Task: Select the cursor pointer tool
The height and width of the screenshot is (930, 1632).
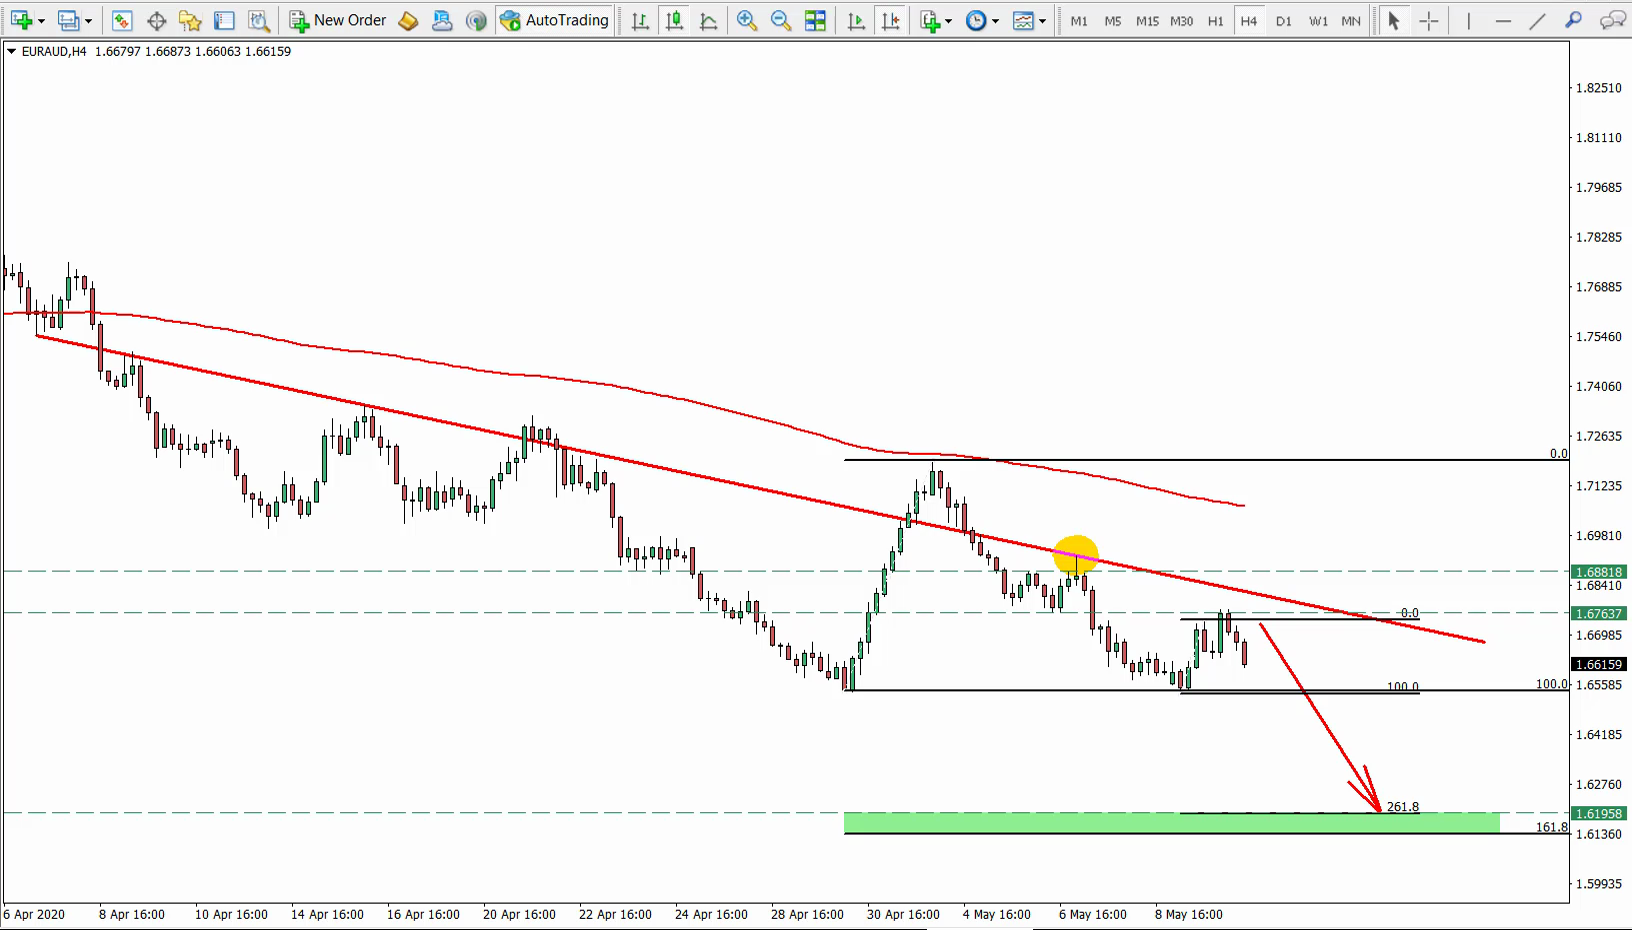Action: click(x=1394, y=20)
